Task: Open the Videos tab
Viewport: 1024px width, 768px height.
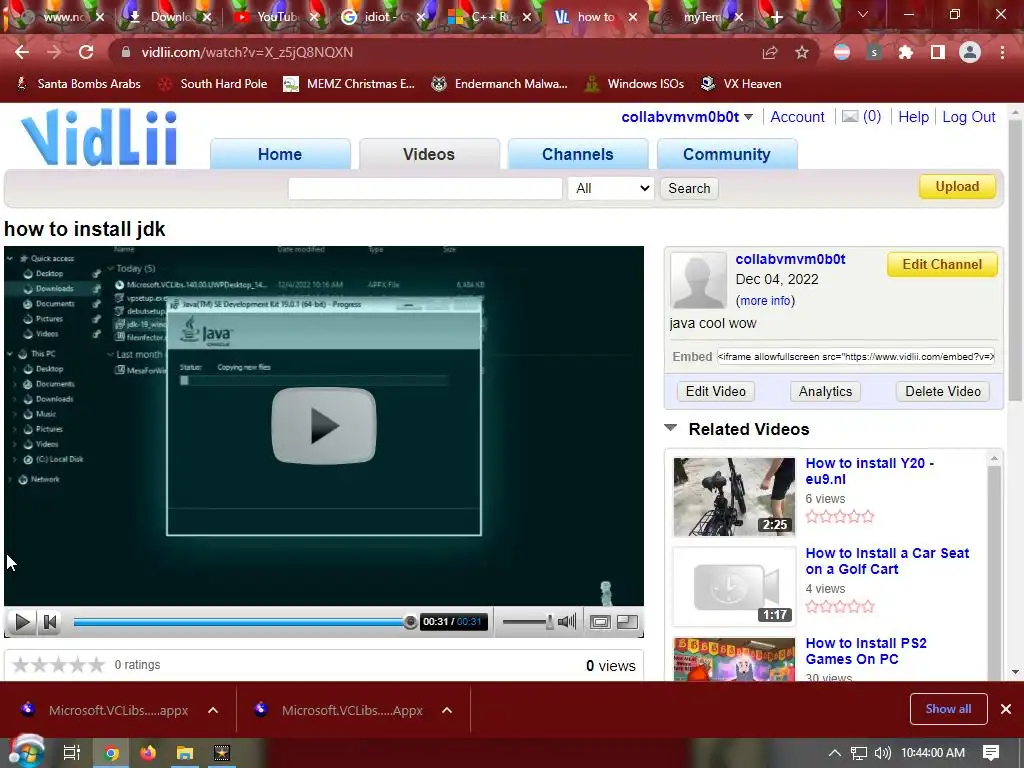Action: (x=429, y=154)
